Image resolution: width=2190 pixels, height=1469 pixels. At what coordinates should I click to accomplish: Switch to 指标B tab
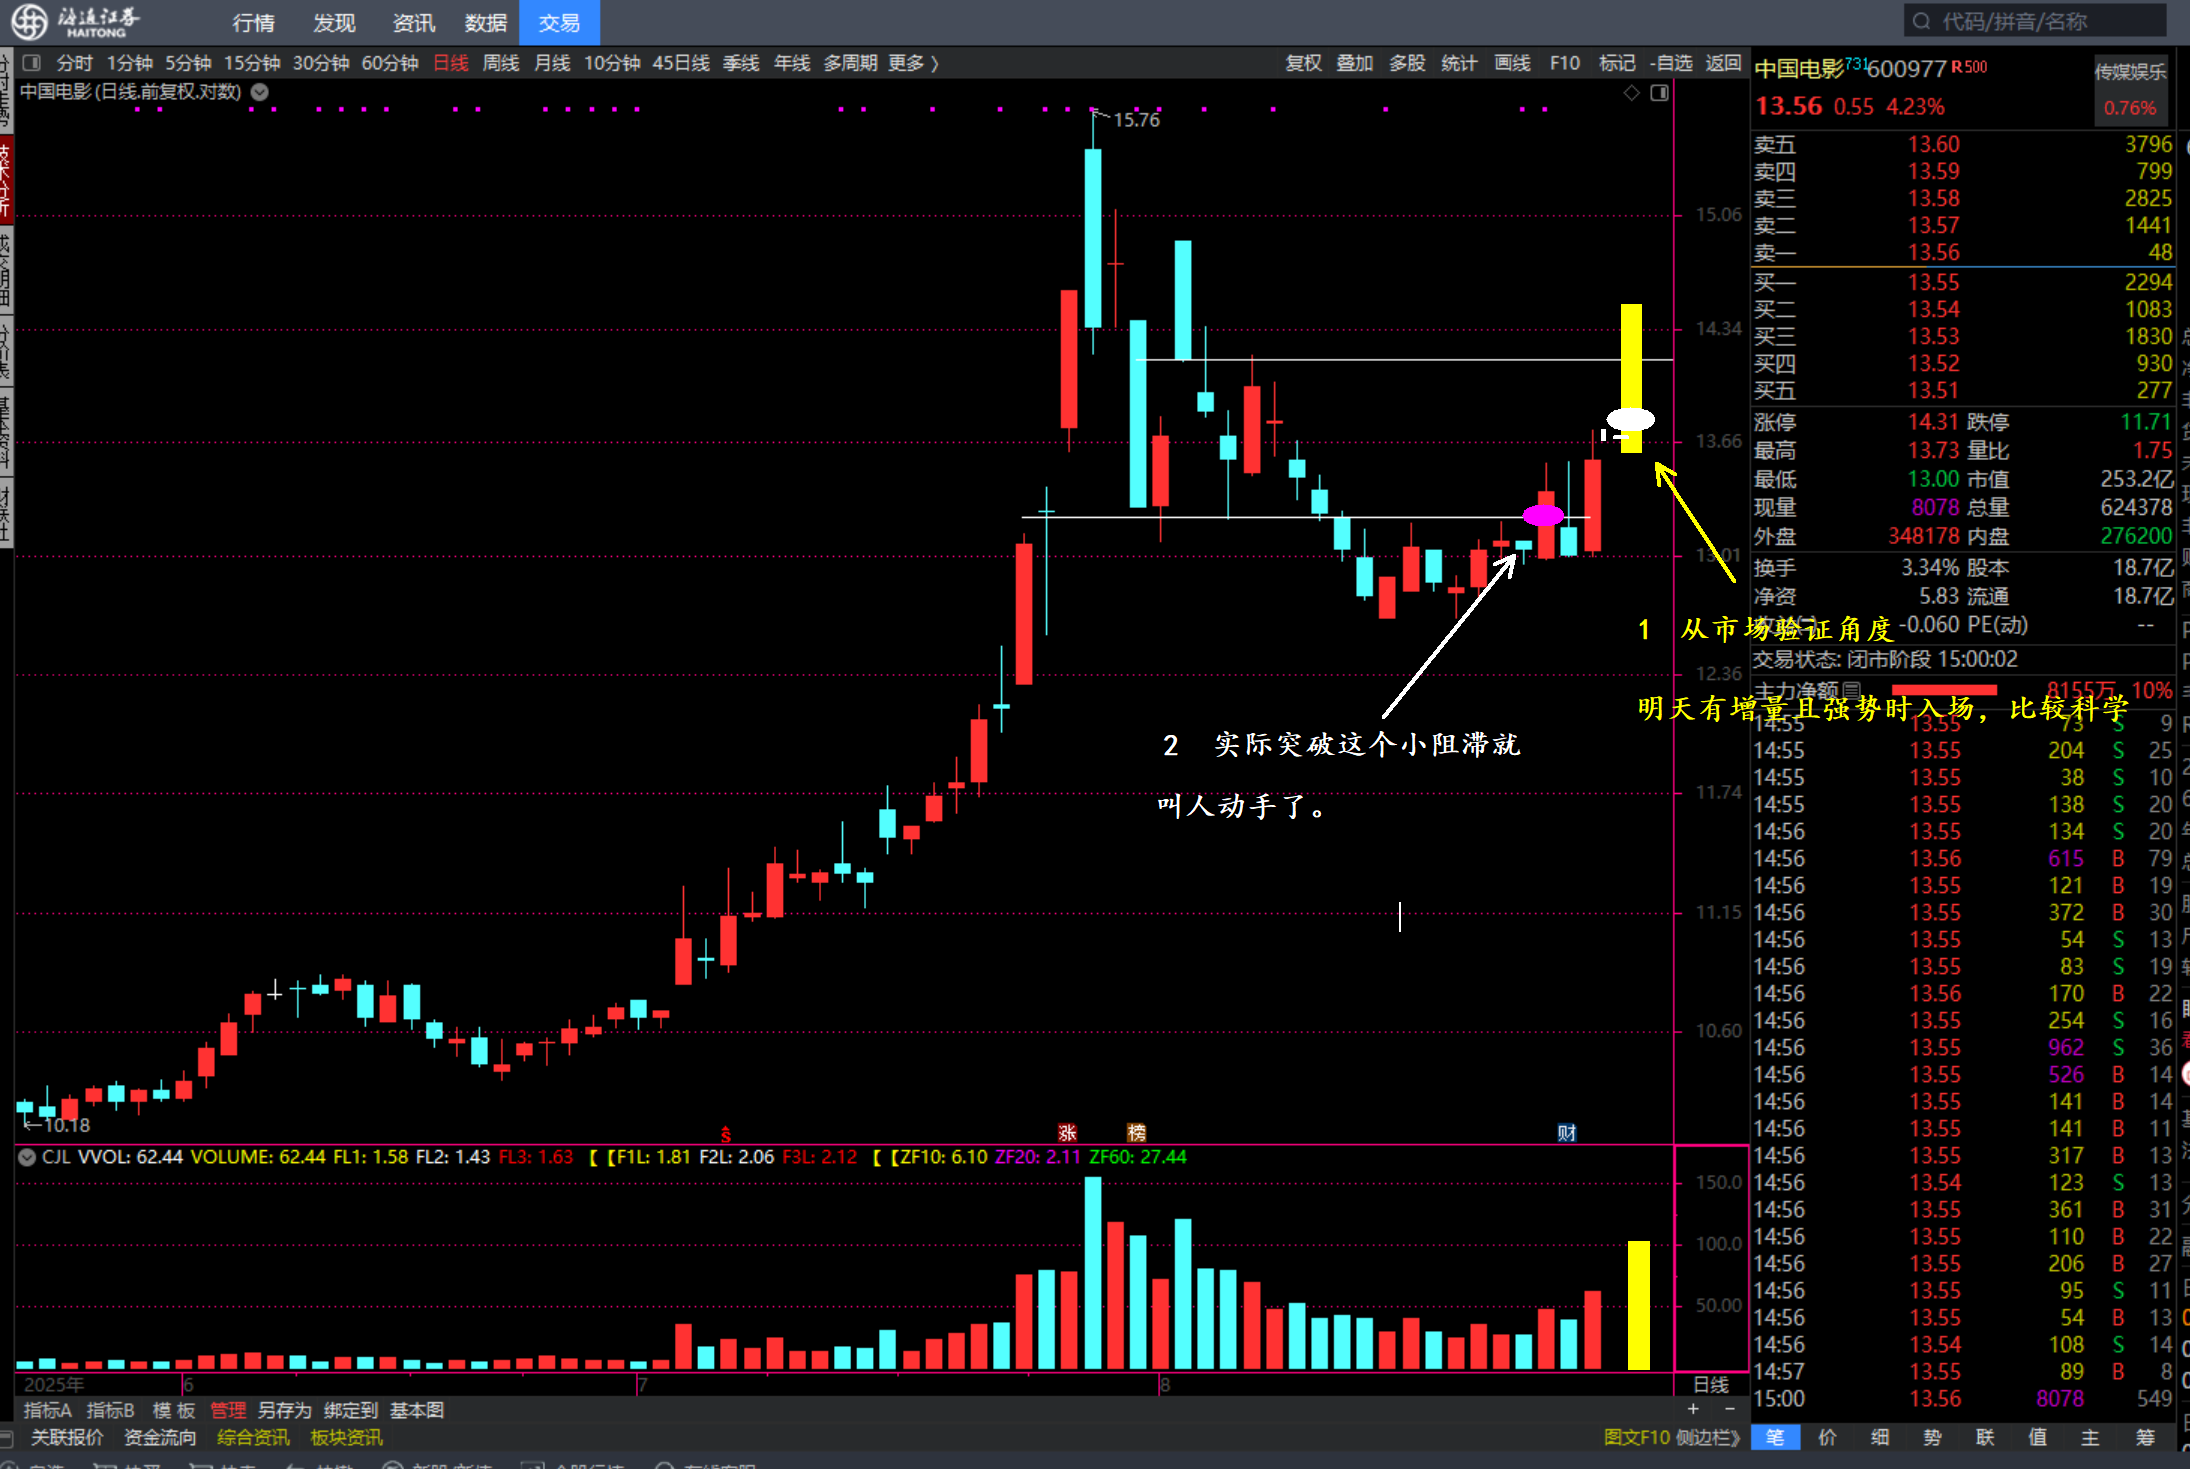point(110,1410)
